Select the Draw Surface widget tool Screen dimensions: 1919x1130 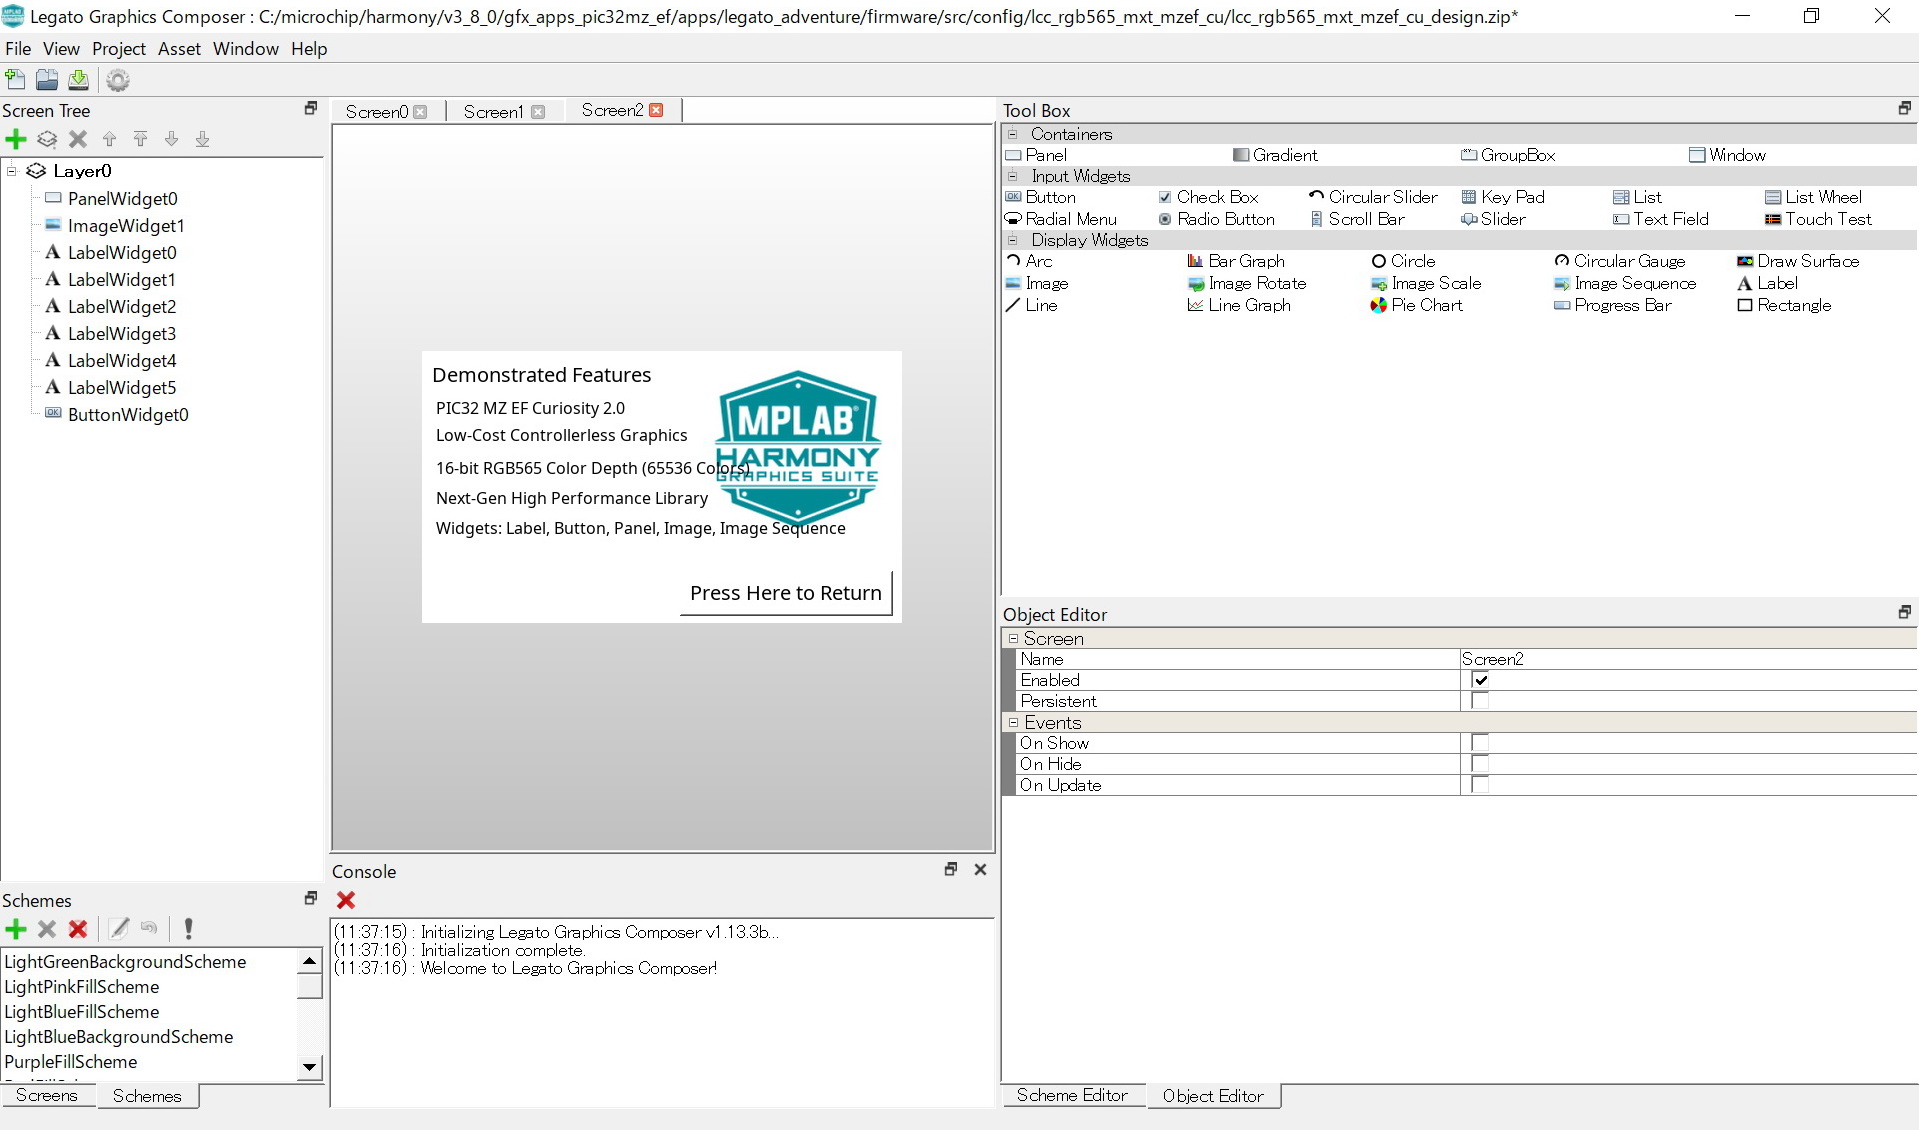[x=1798, y=261]
